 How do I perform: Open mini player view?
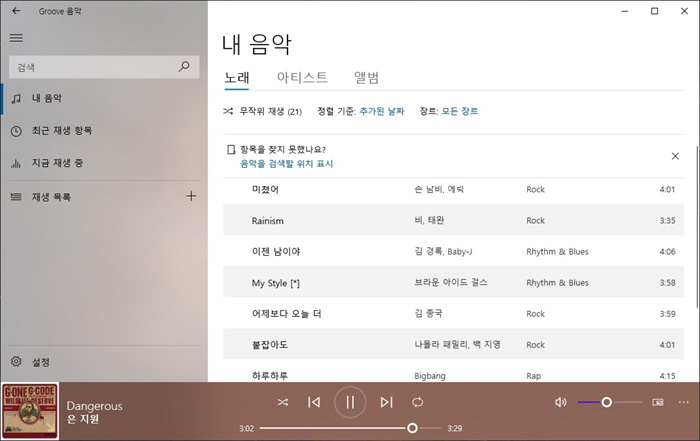point(657,402)
